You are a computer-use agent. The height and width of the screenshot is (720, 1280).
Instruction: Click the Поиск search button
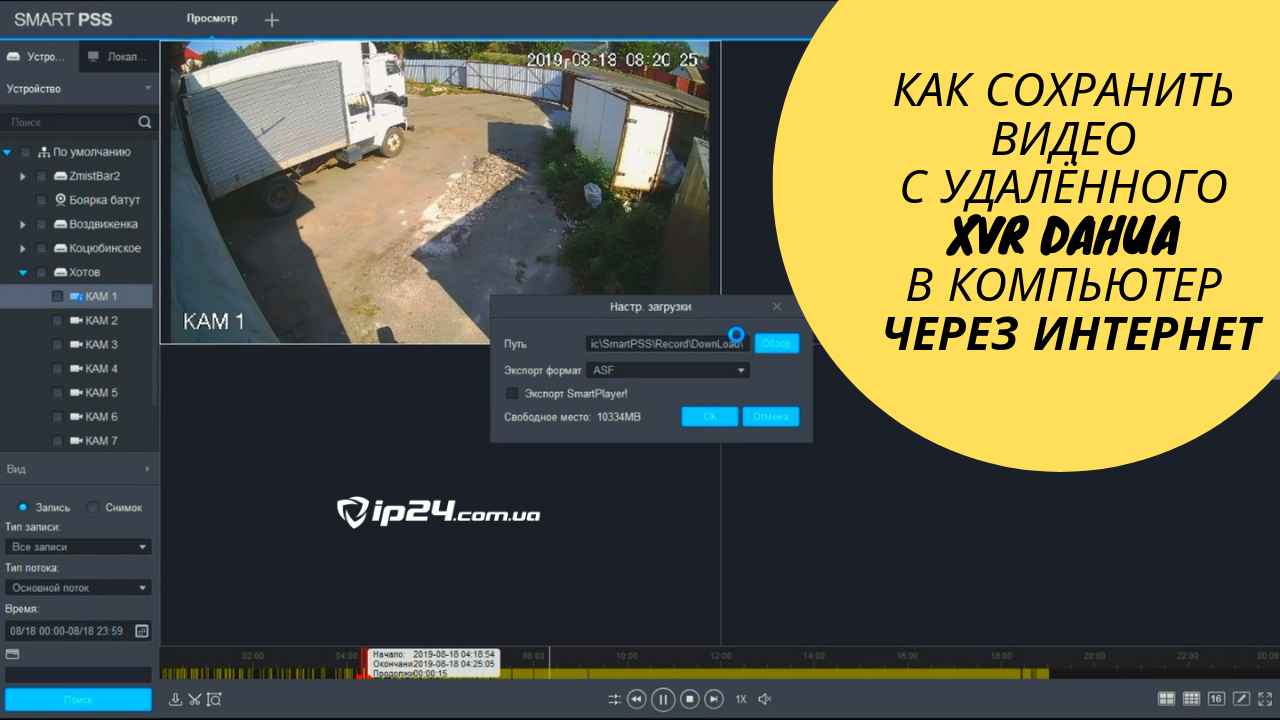(78, 699)
